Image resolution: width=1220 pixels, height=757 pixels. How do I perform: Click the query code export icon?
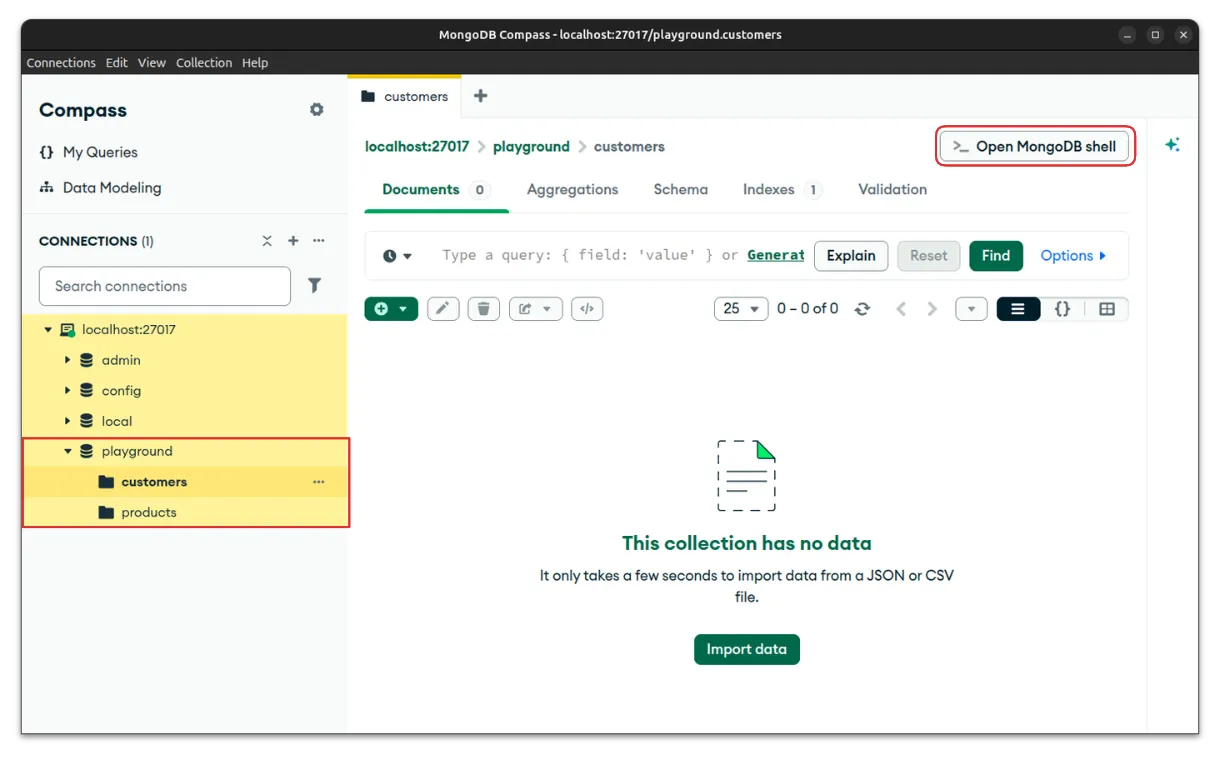pyautogui.click(x=587, y=309)
